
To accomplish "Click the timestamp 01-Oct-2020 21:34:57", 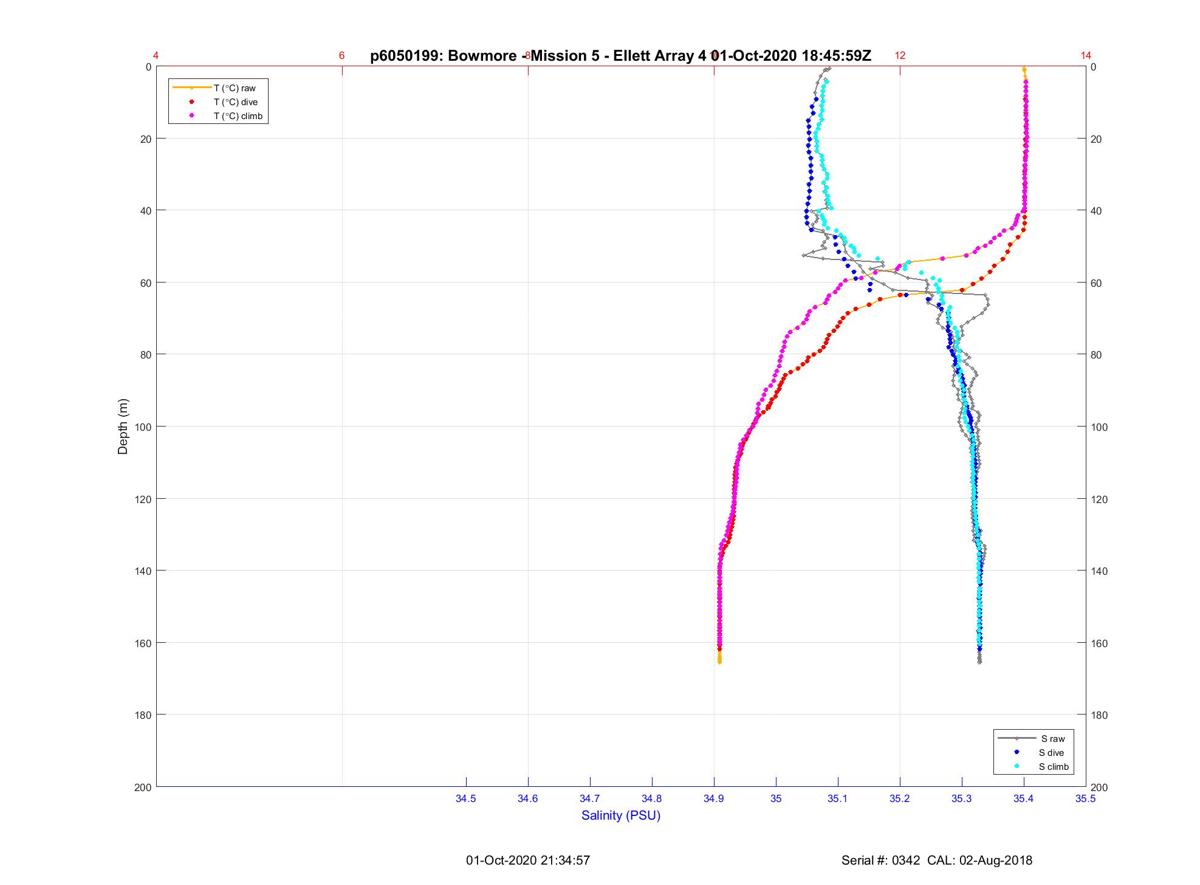I will (x=528, y=860).
